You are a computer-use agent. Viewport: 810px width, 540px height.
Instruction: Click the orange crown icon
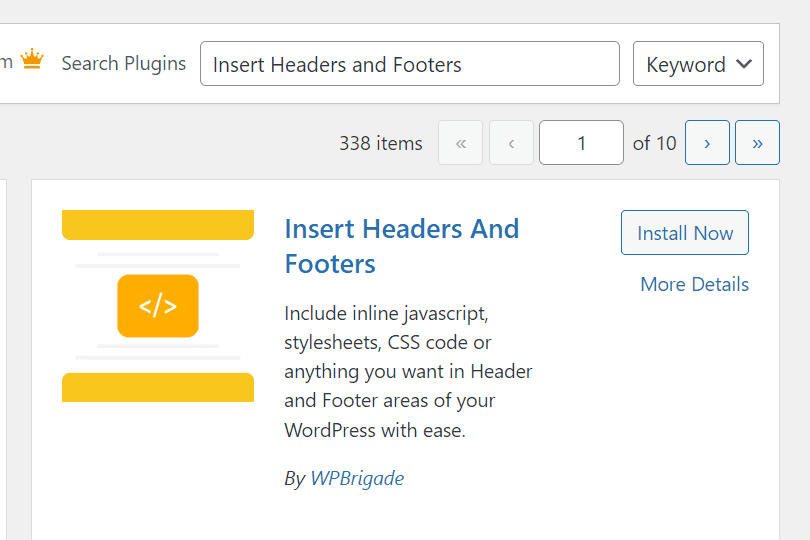coord(33,61)
